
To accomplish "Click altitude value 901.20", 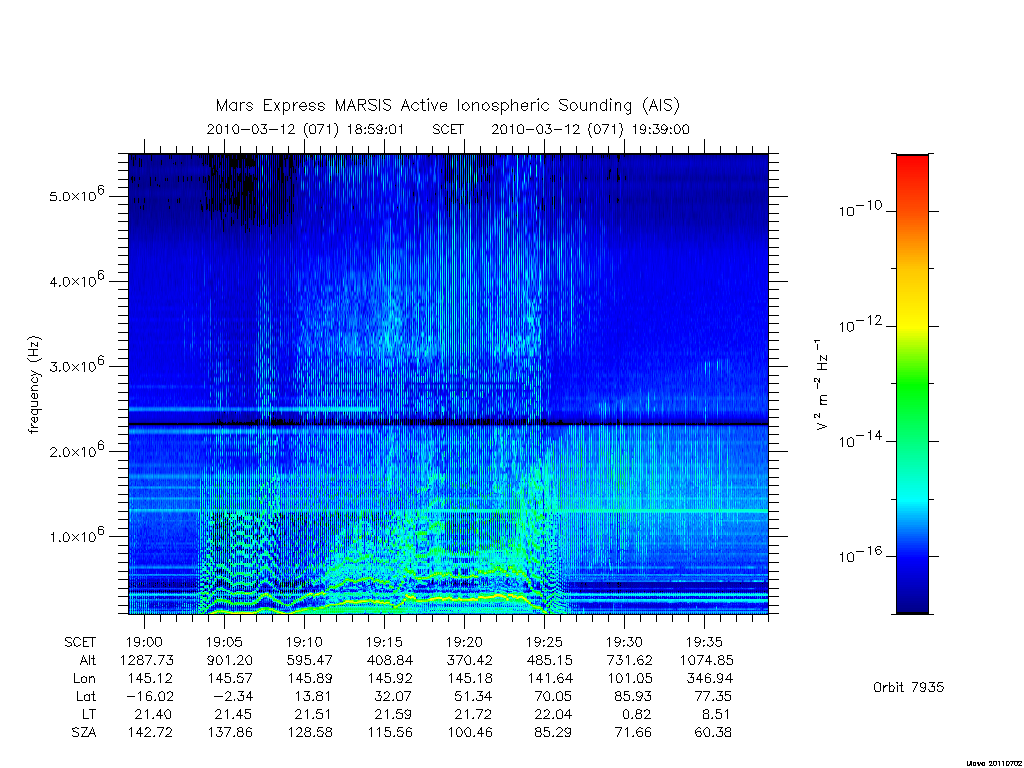I will point(229,660).
